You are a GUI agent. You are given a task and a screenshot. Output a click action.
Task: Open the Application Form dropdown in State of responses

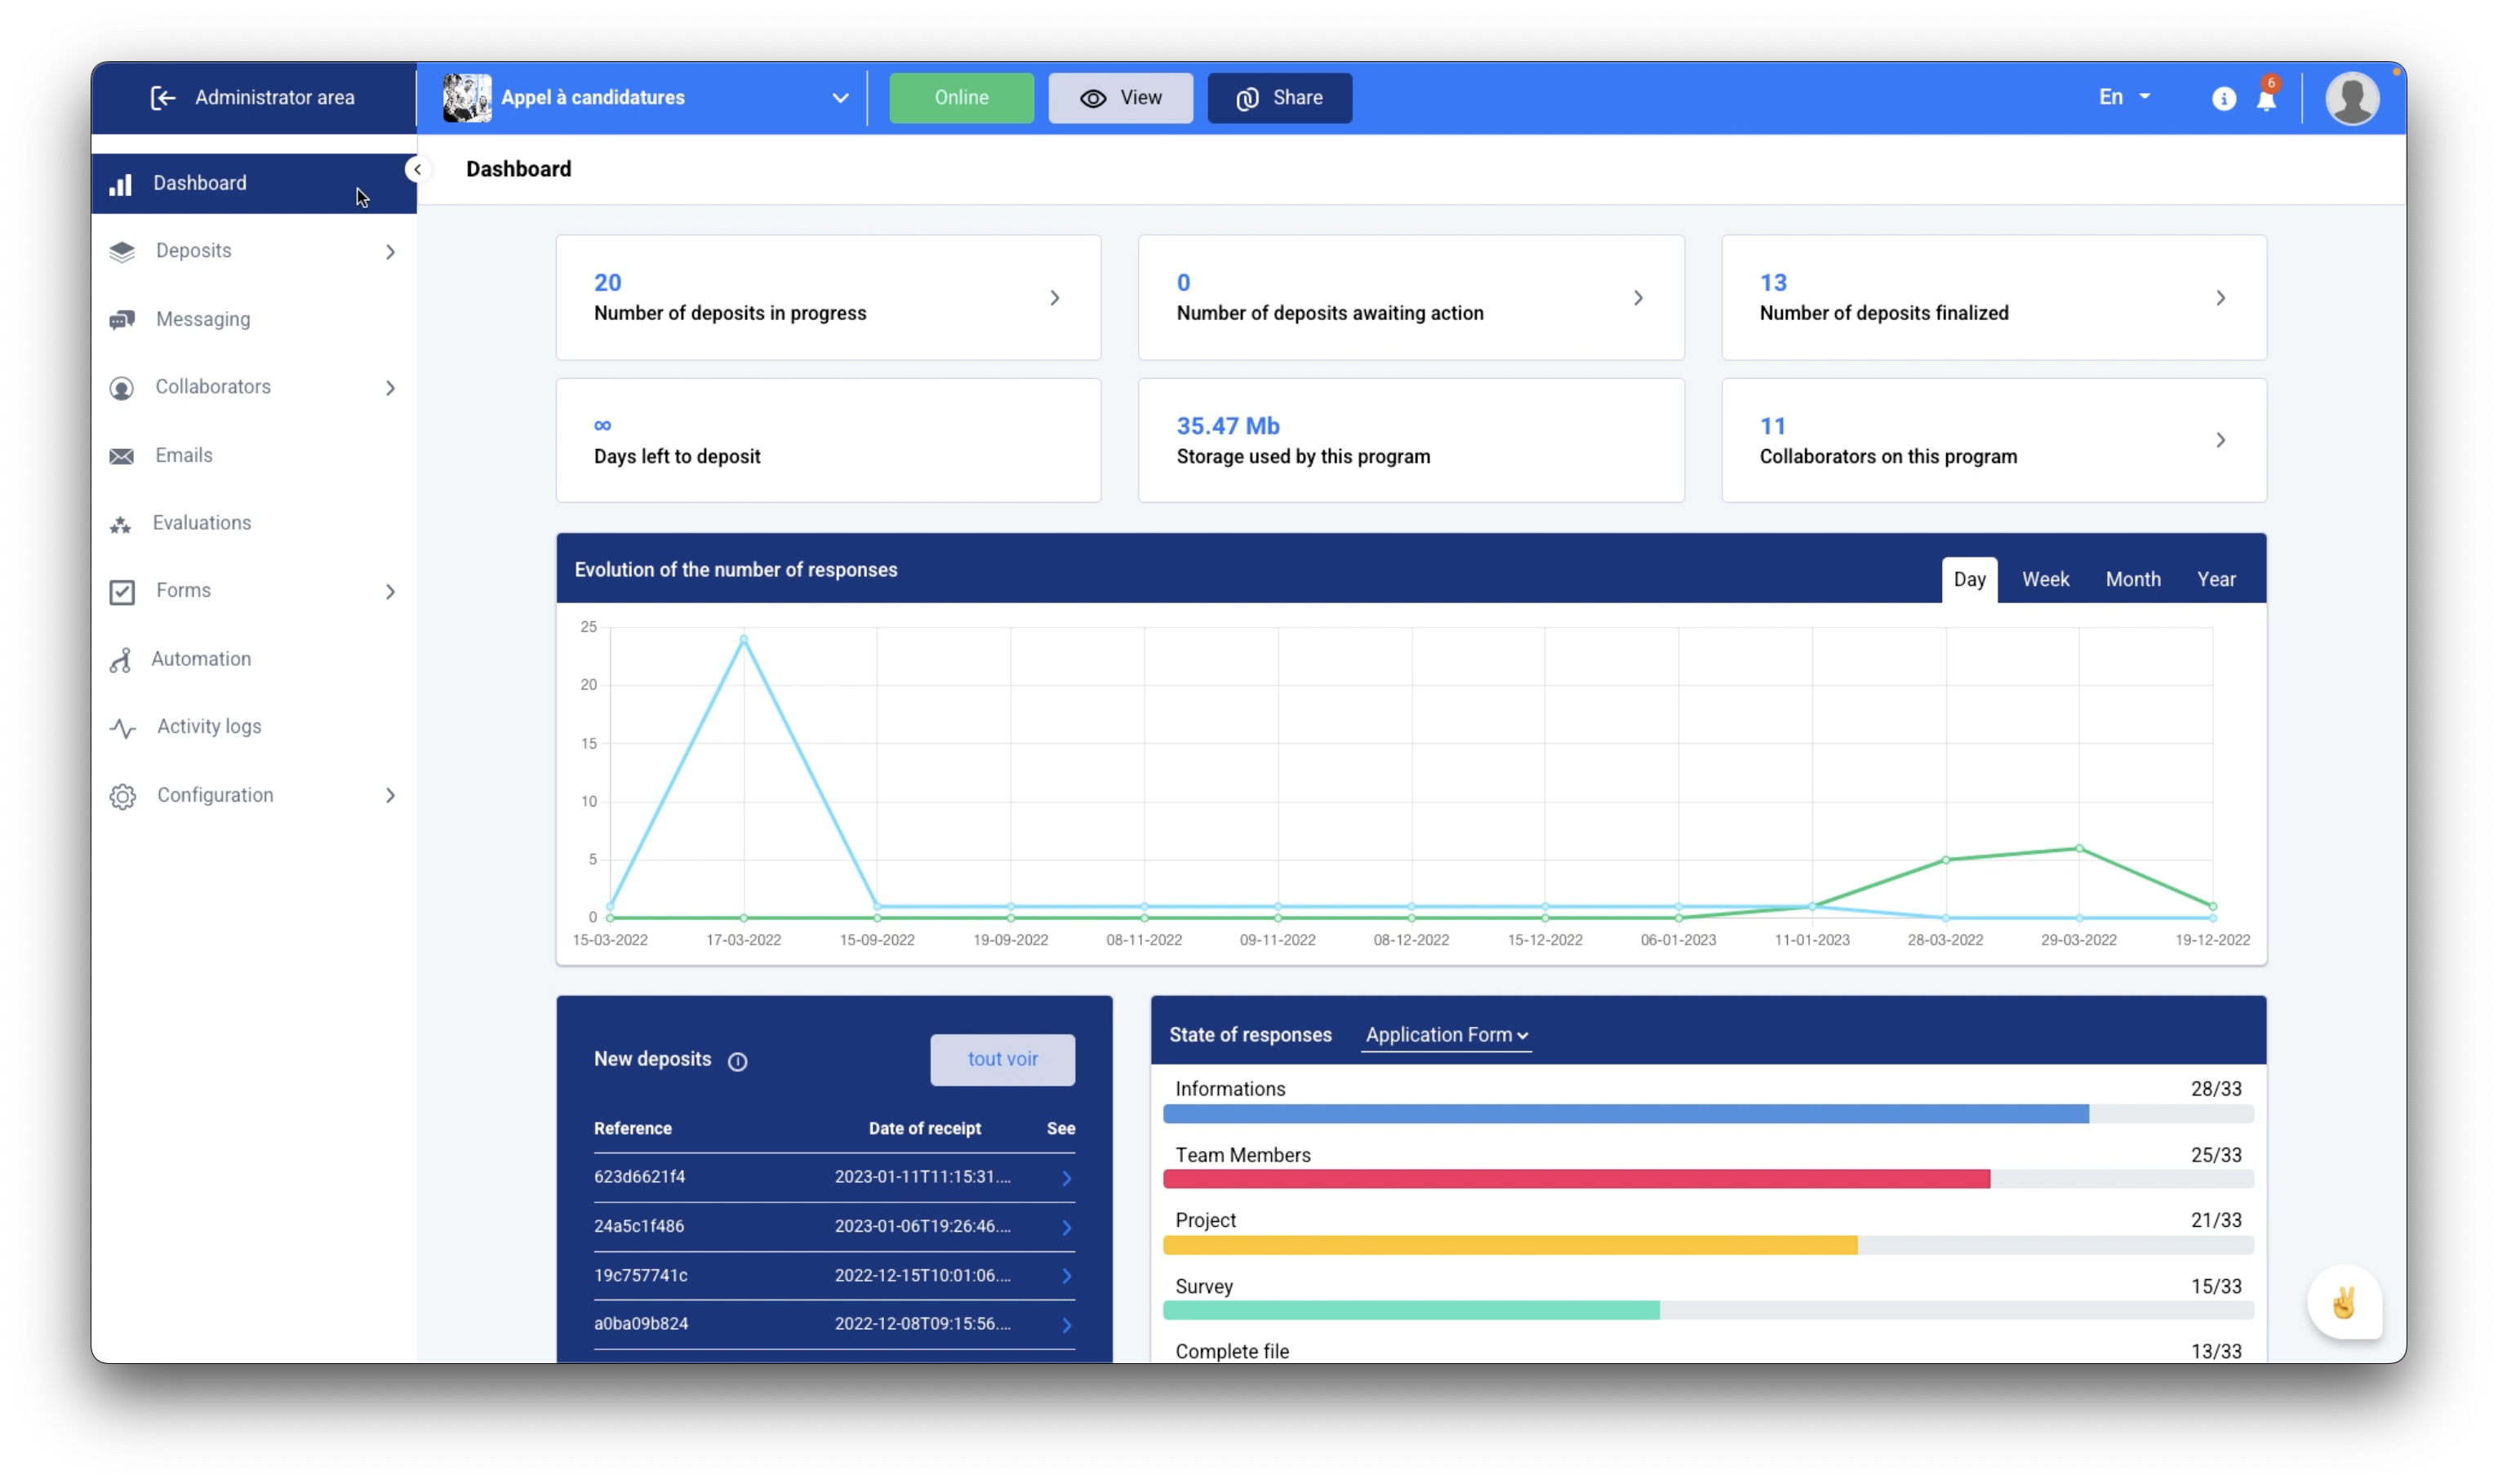click(1445, 1034)
